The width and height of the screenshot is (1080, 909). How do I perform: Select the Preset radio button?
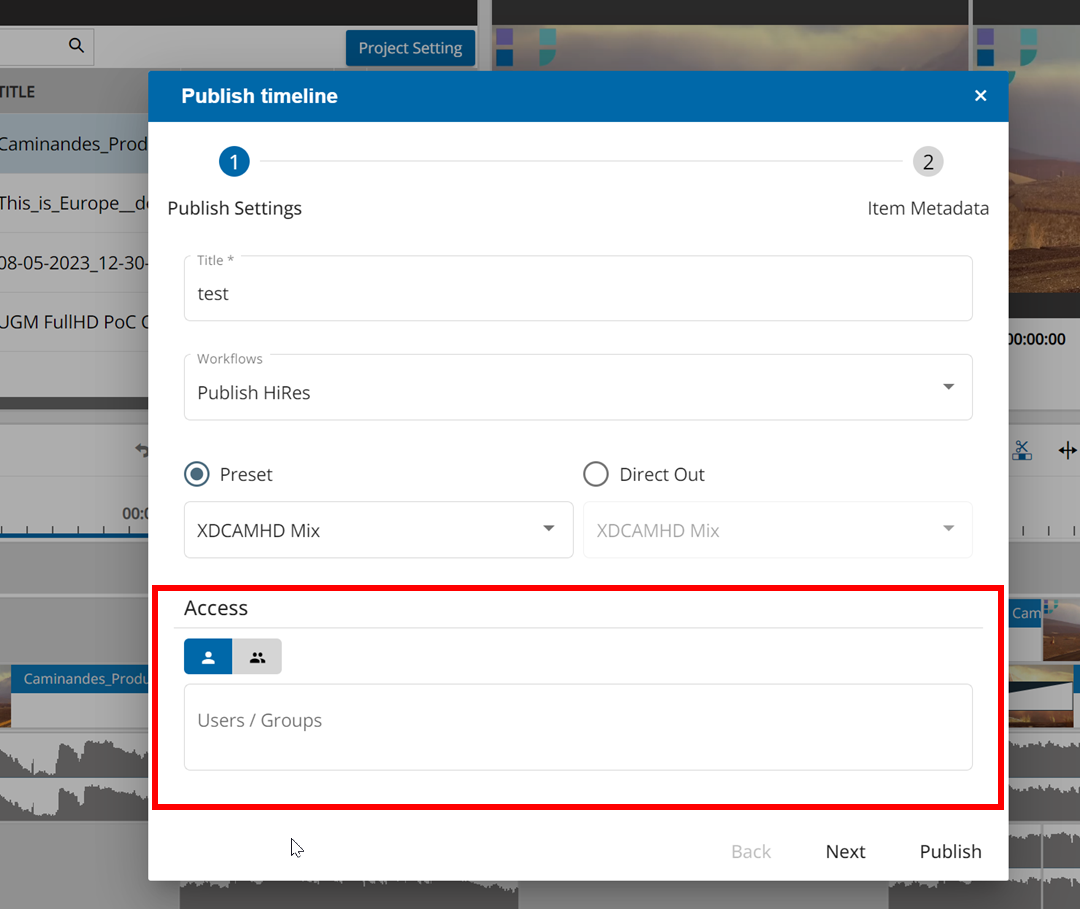click(196, 473)
